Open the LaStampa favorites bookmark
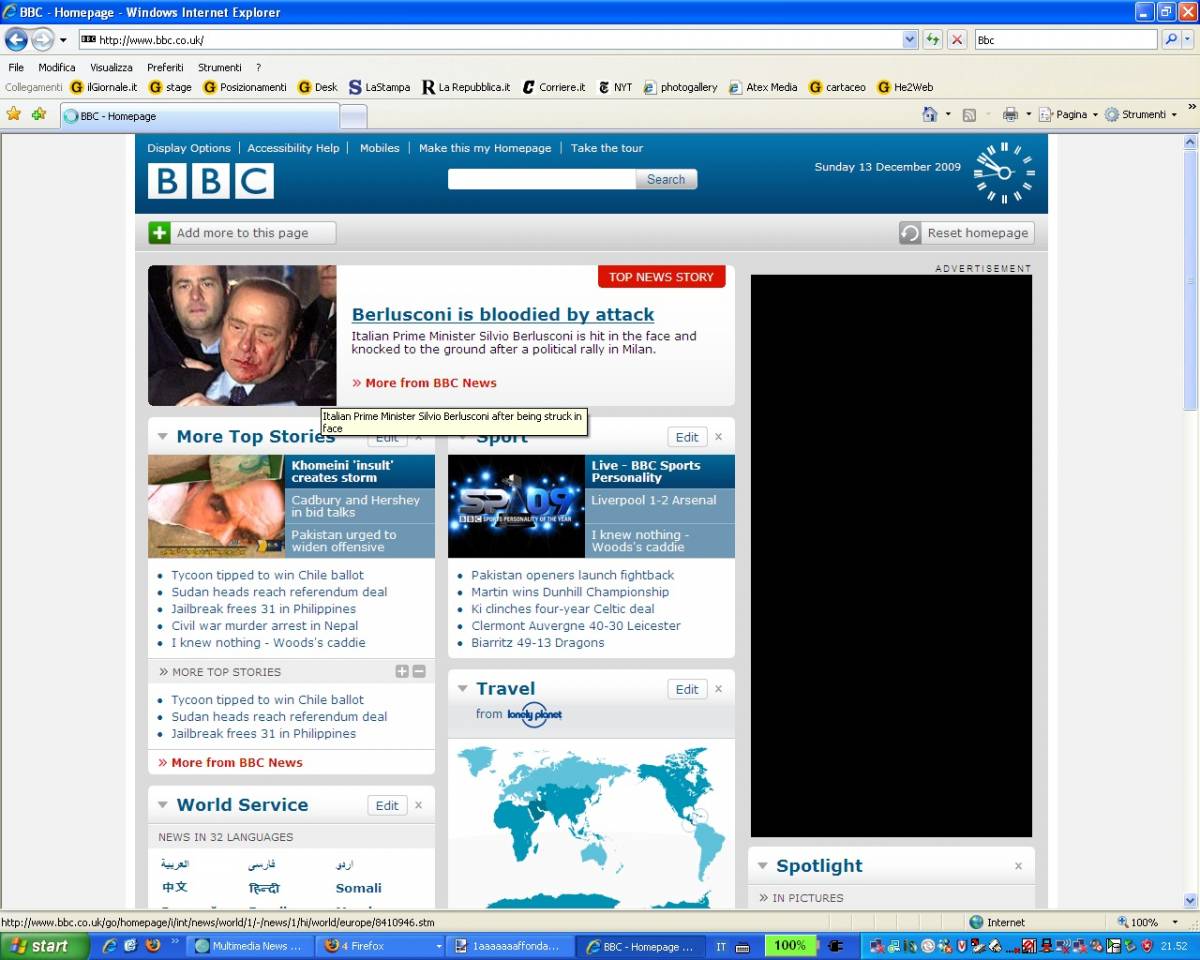The image size is (1200, 960). pyautogui.click(x=379, y=87)
